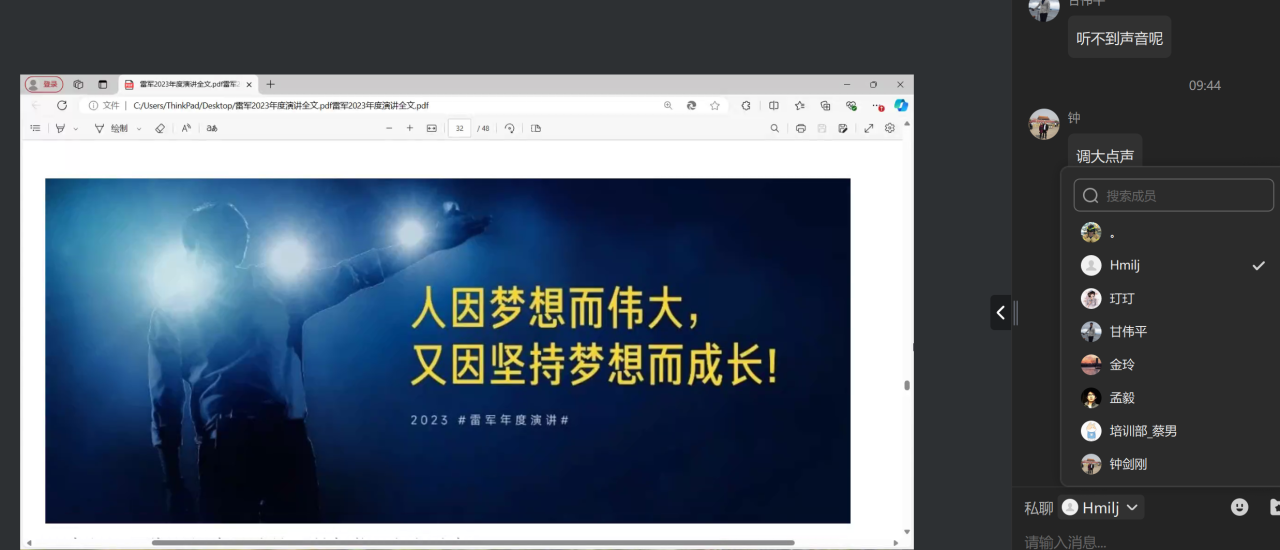The image size is (1280, 550).
Task: Add this page to favorites
Action: point(715,105)
